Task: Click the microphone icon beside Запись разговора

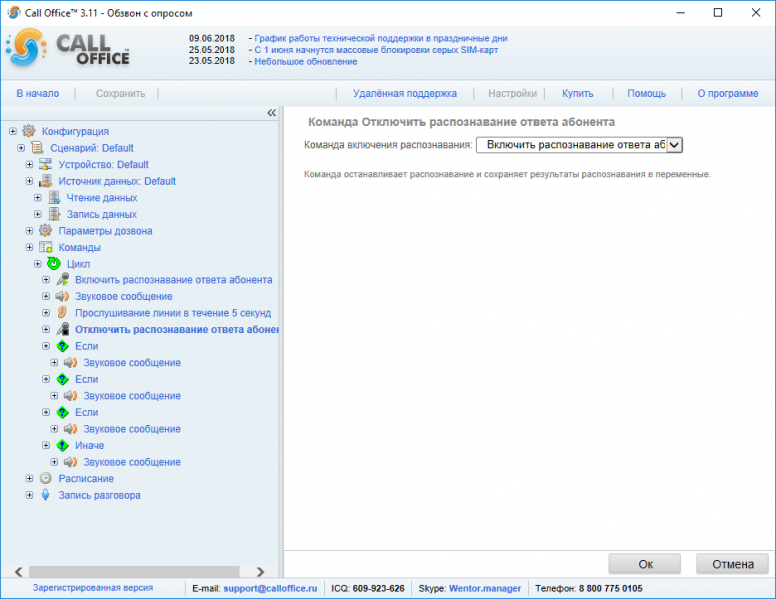Action: 46,495
